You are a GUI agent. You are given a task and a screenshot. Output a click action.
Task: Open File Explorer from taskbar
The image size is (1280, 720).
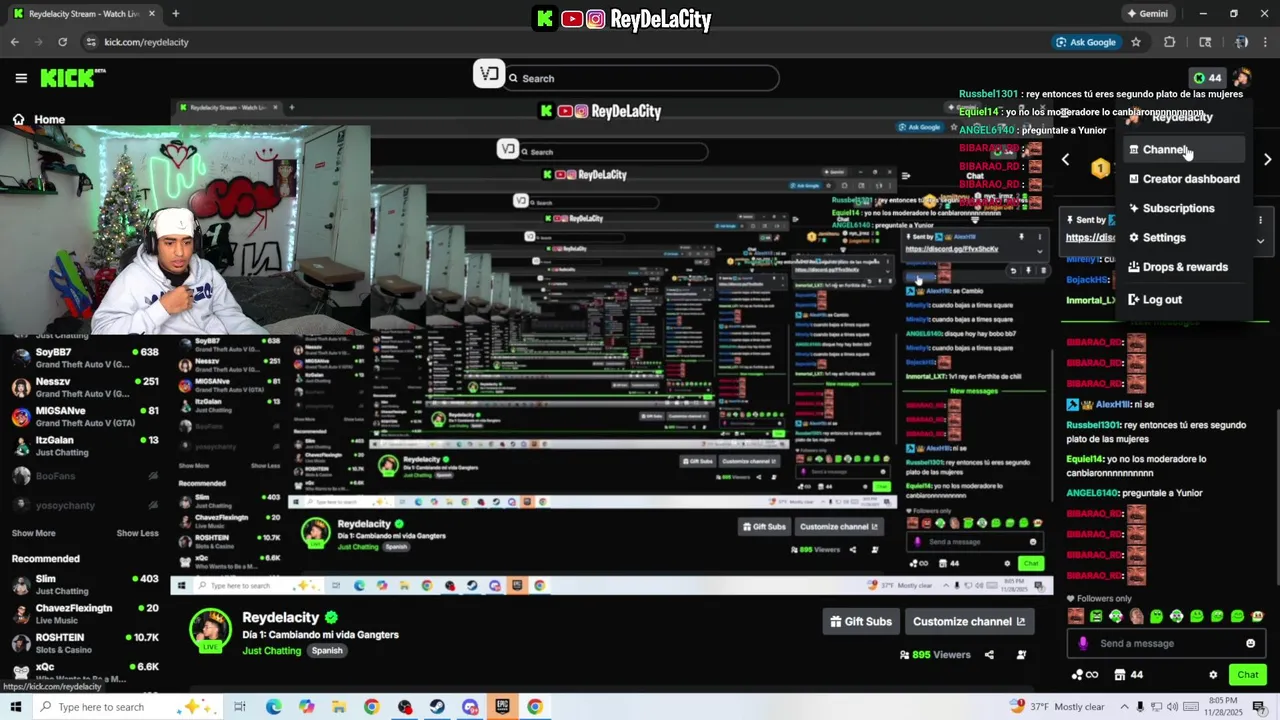click(x=338, y=707)
